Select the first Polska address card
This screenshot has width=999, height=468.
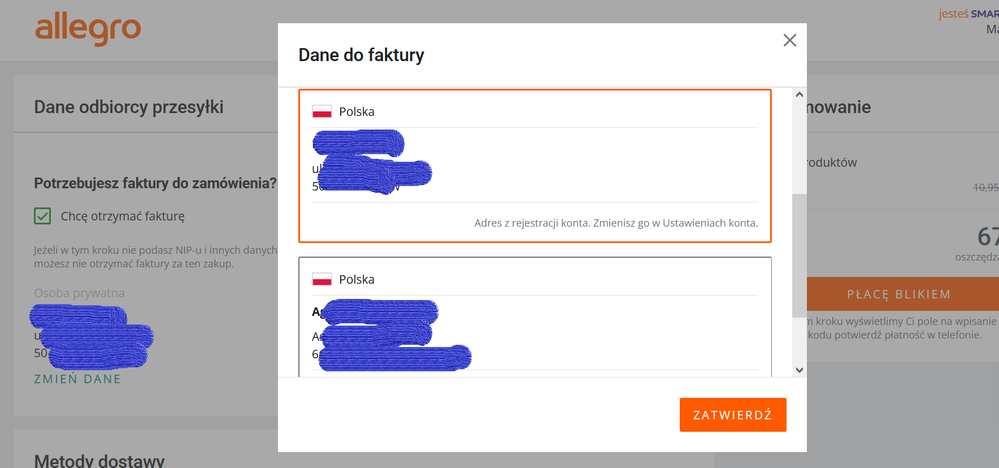tap(535, 166)
